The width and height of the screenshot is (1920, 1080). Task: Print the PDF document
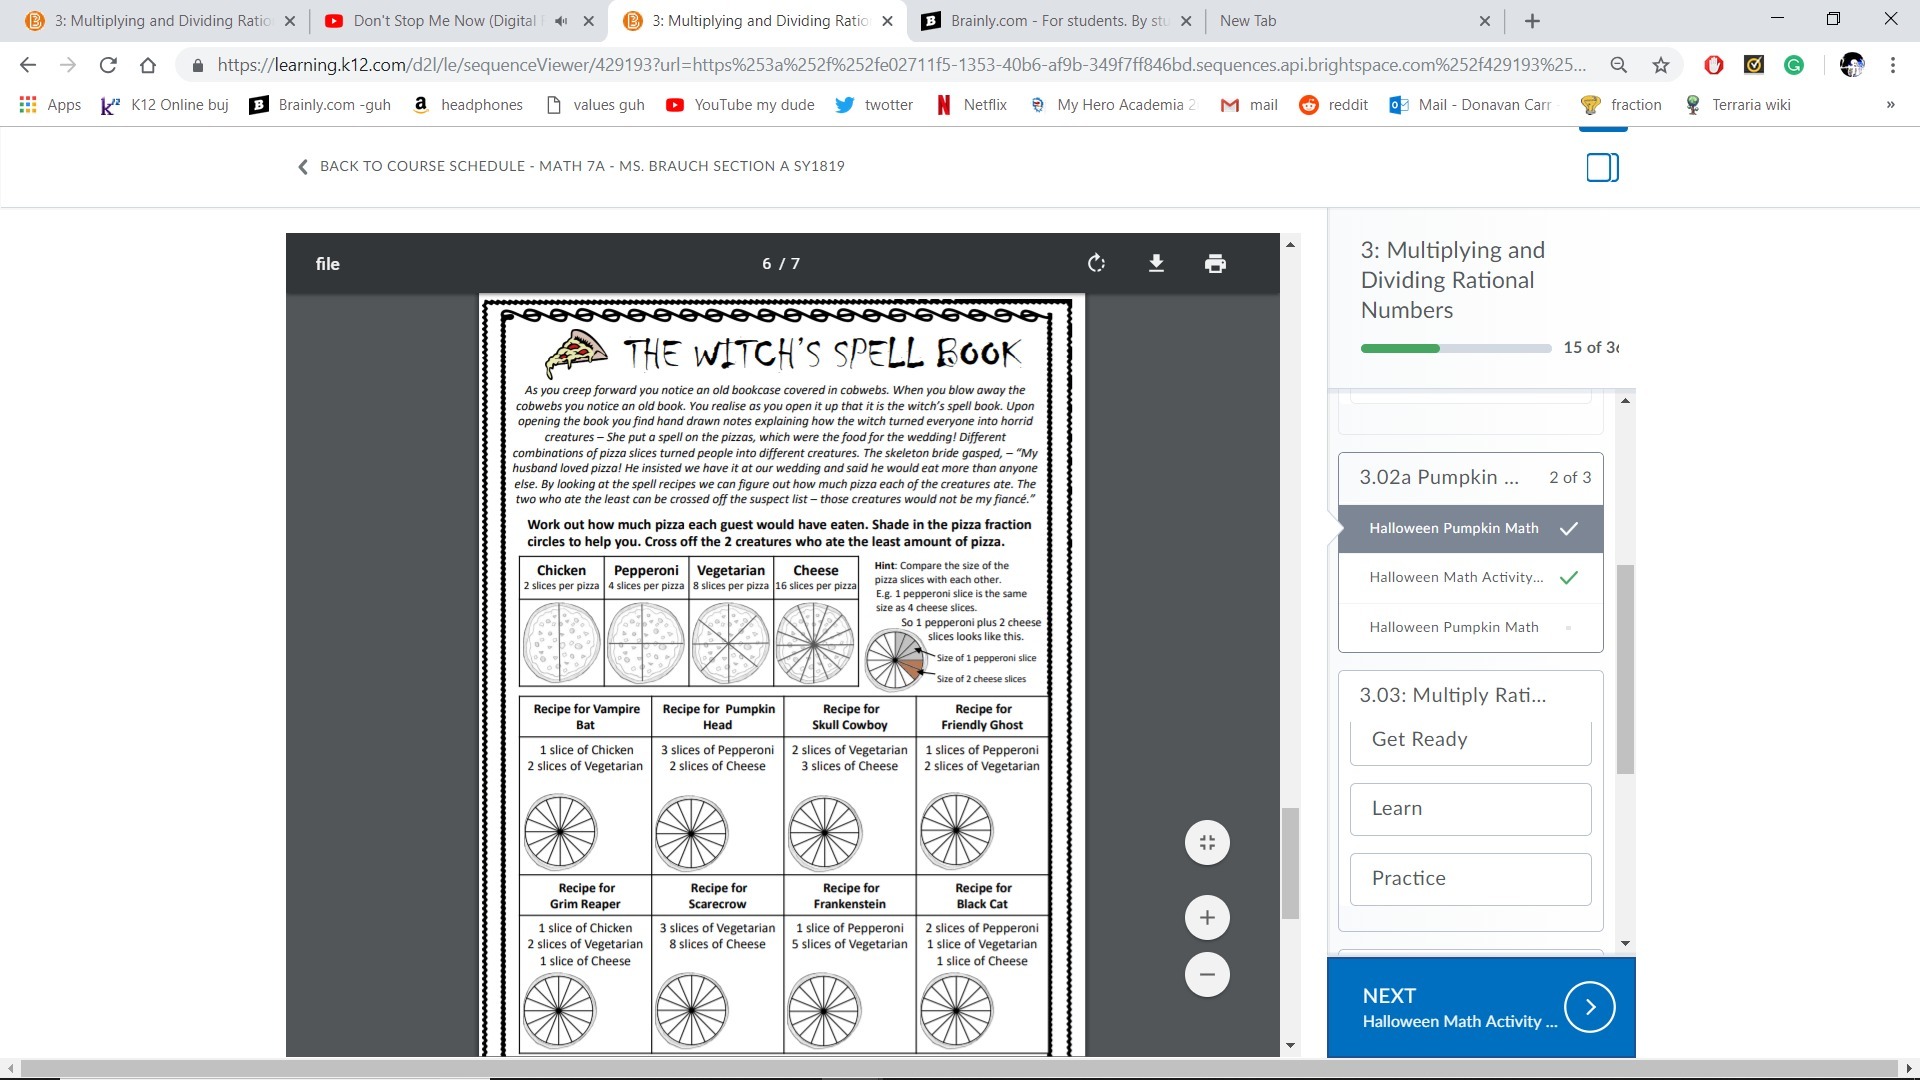tap(1215, 263)
